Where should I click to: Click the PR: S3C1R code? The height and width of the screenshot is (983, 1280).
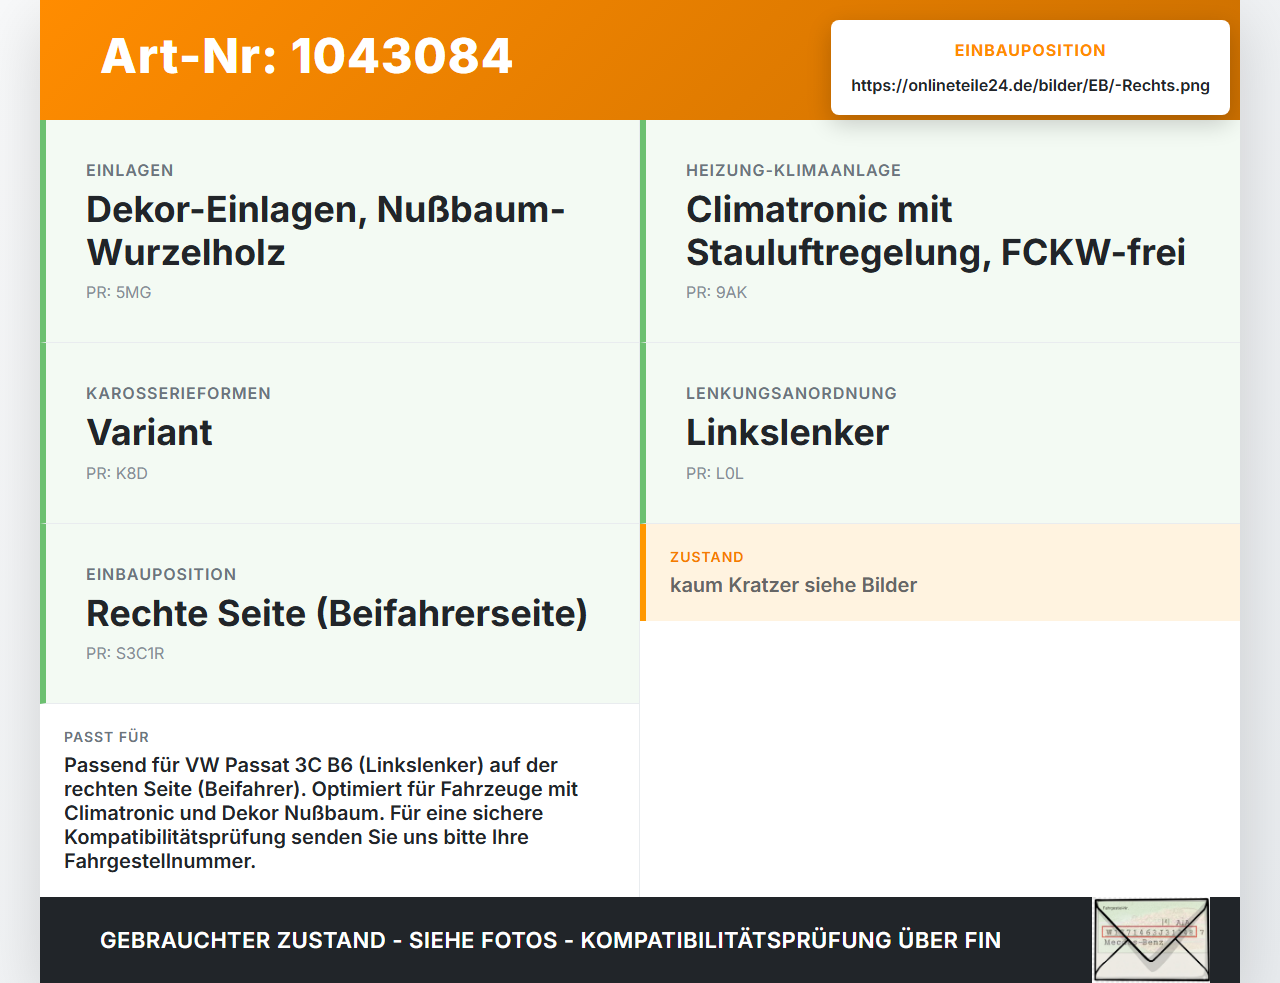125,654
